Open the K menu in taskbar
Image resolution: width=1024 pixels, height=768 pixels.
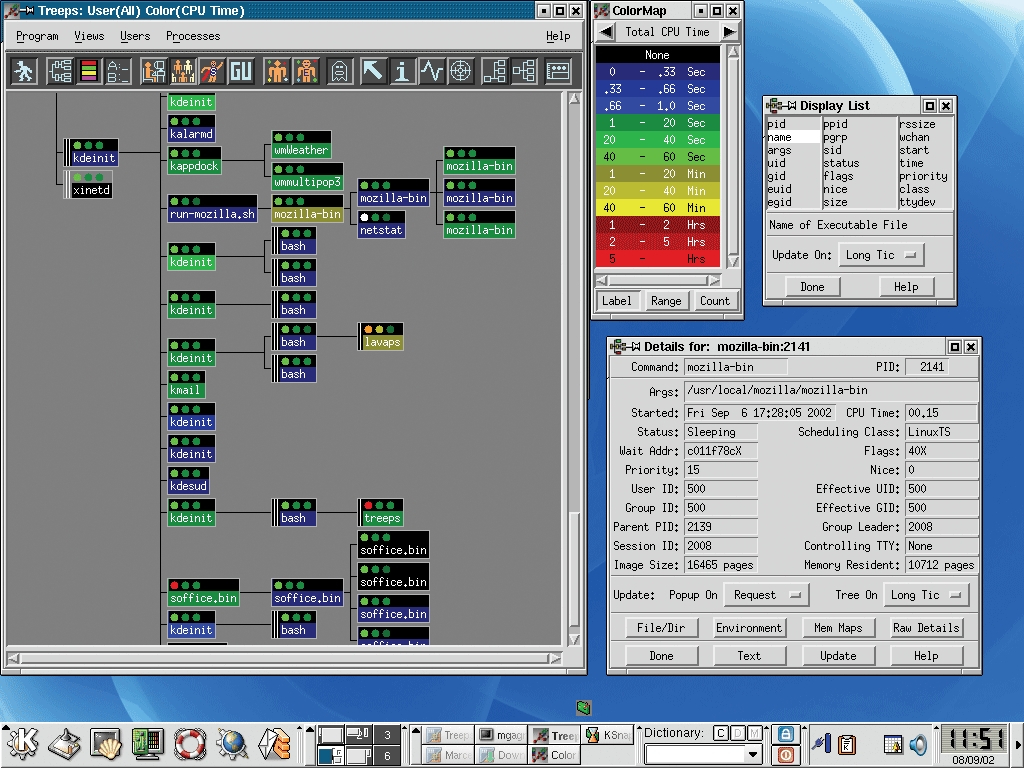pos(22,743)
